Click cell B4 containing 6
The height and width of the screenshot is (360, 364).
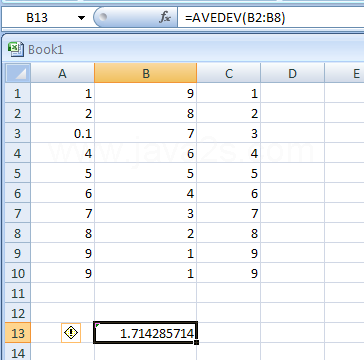point(146,153)
